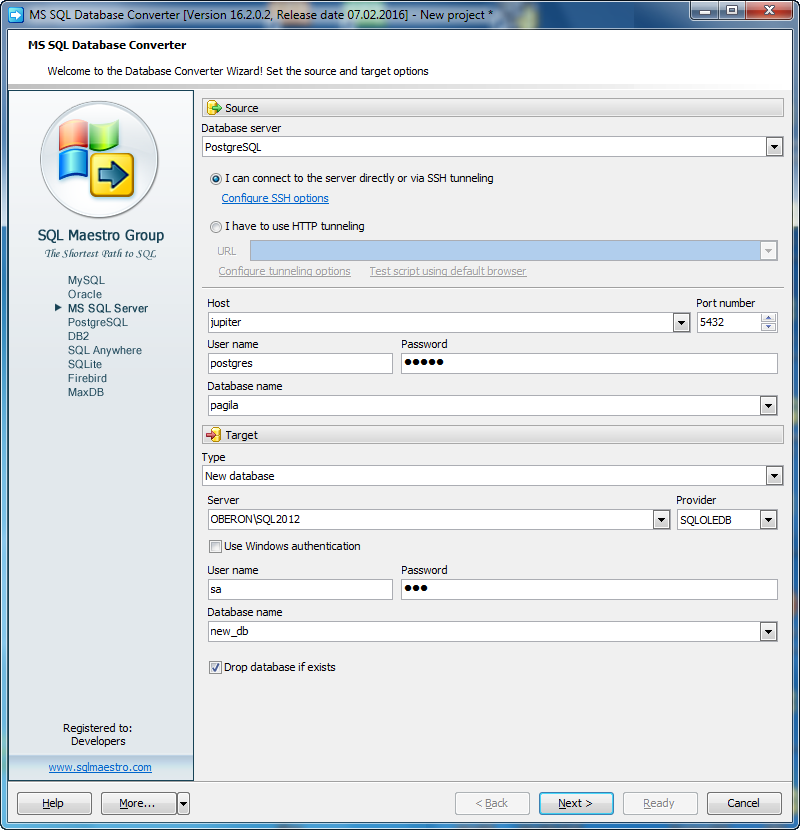Click the Source section header icon
Viewport: 800px width, 830px height.
tap(214, 108)
